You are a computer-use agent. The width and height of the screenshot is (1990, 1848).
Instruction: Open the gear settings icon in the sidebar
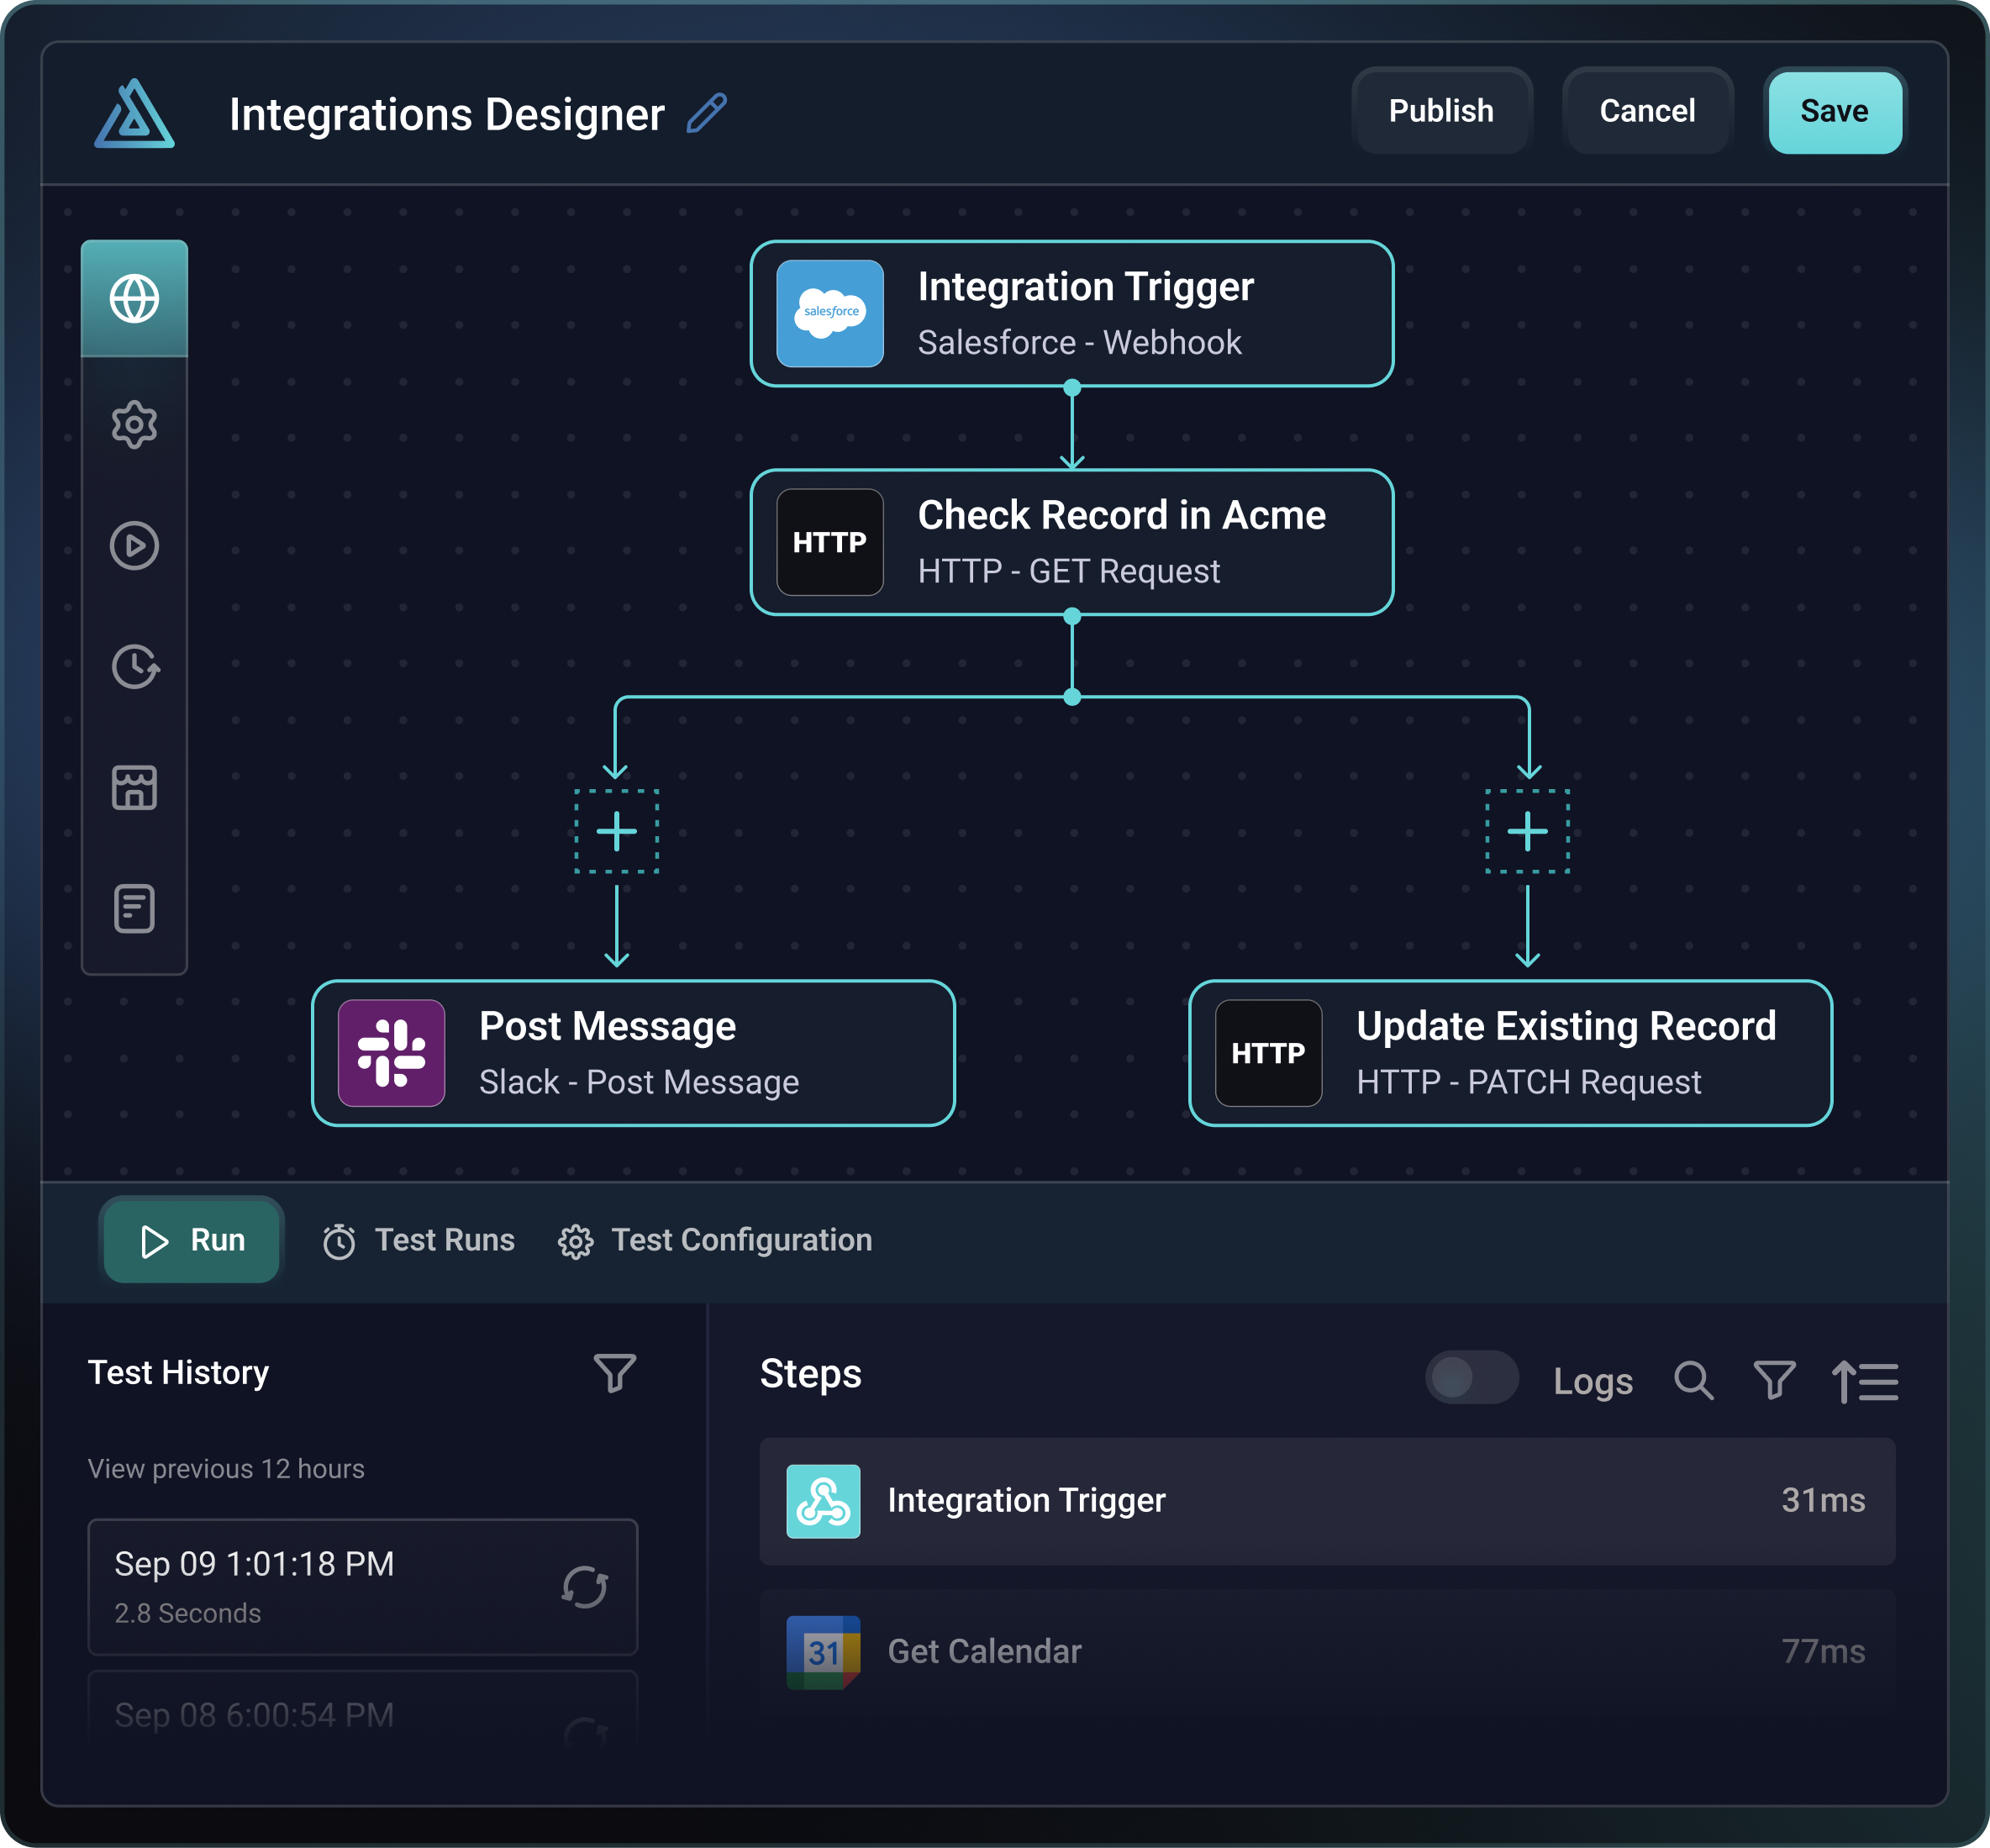point(134,425)
